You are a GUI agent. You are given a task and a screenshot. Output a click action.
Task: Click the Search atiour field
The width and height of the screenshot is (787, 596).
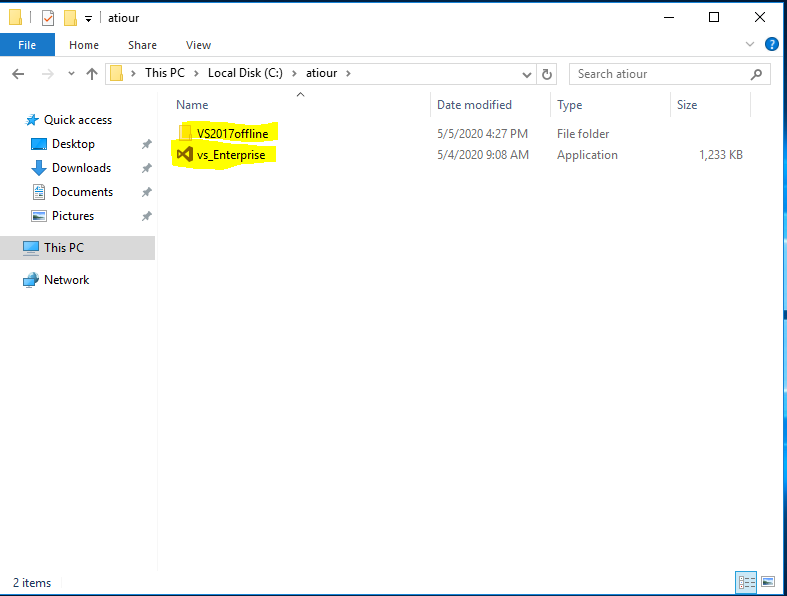(670, 74)
